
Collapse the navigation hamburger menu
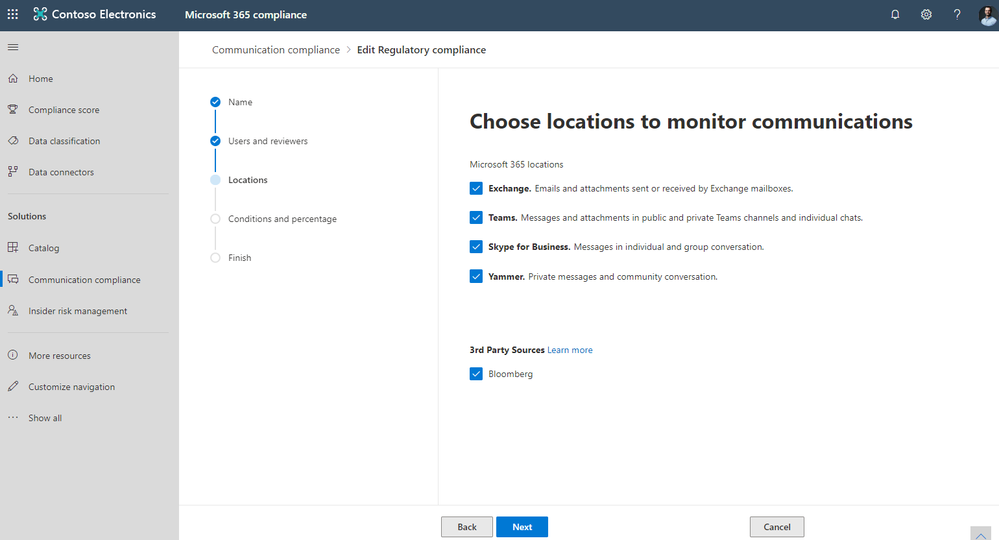coord(13,47)
